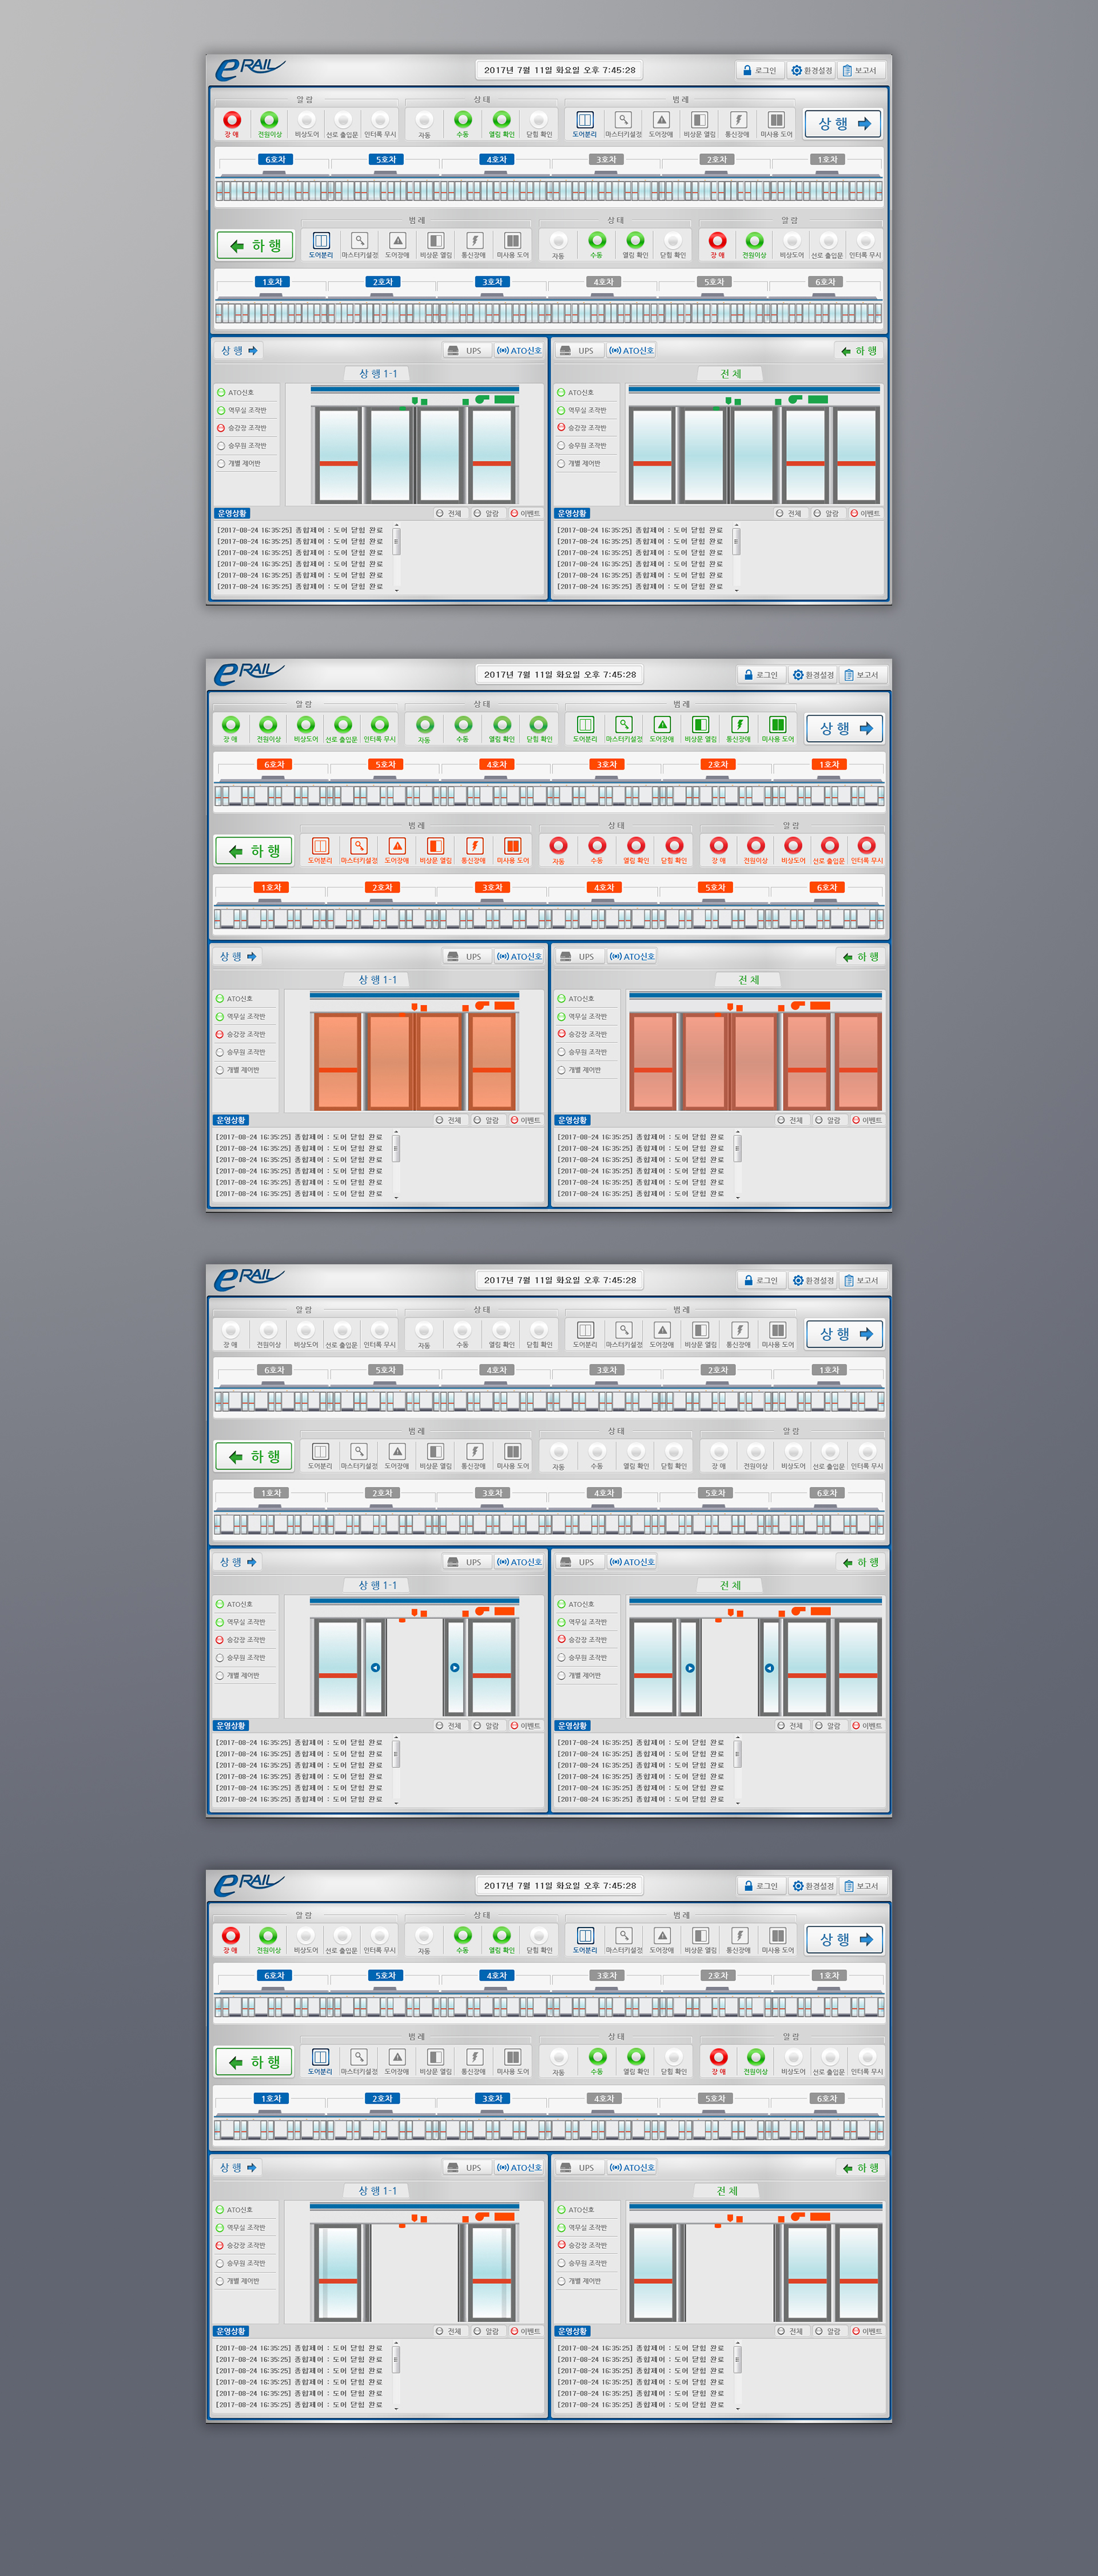Click left door arrow in third screen's 상행 1-1 view
The height and width of the screenshot is (2576, 1098).
tap(375, 1667)
